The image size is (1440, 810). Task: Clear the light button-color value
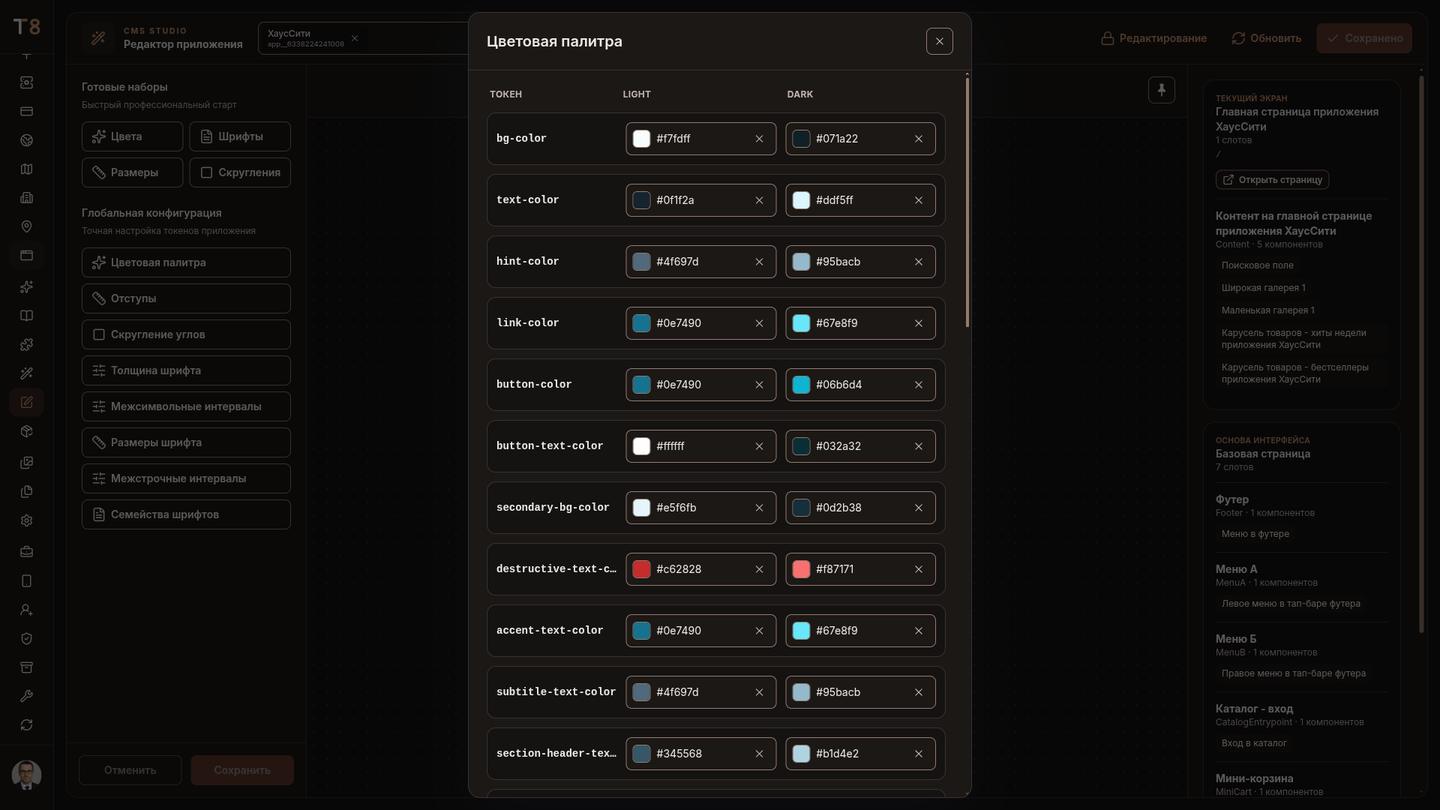[759, 385]
